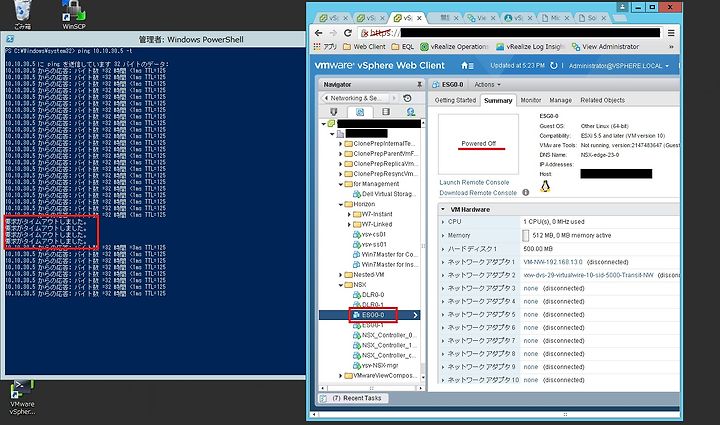Show hidden bookmarks via the overflow chevron
The width and height of the screenshot is (720, 425).
671,47
